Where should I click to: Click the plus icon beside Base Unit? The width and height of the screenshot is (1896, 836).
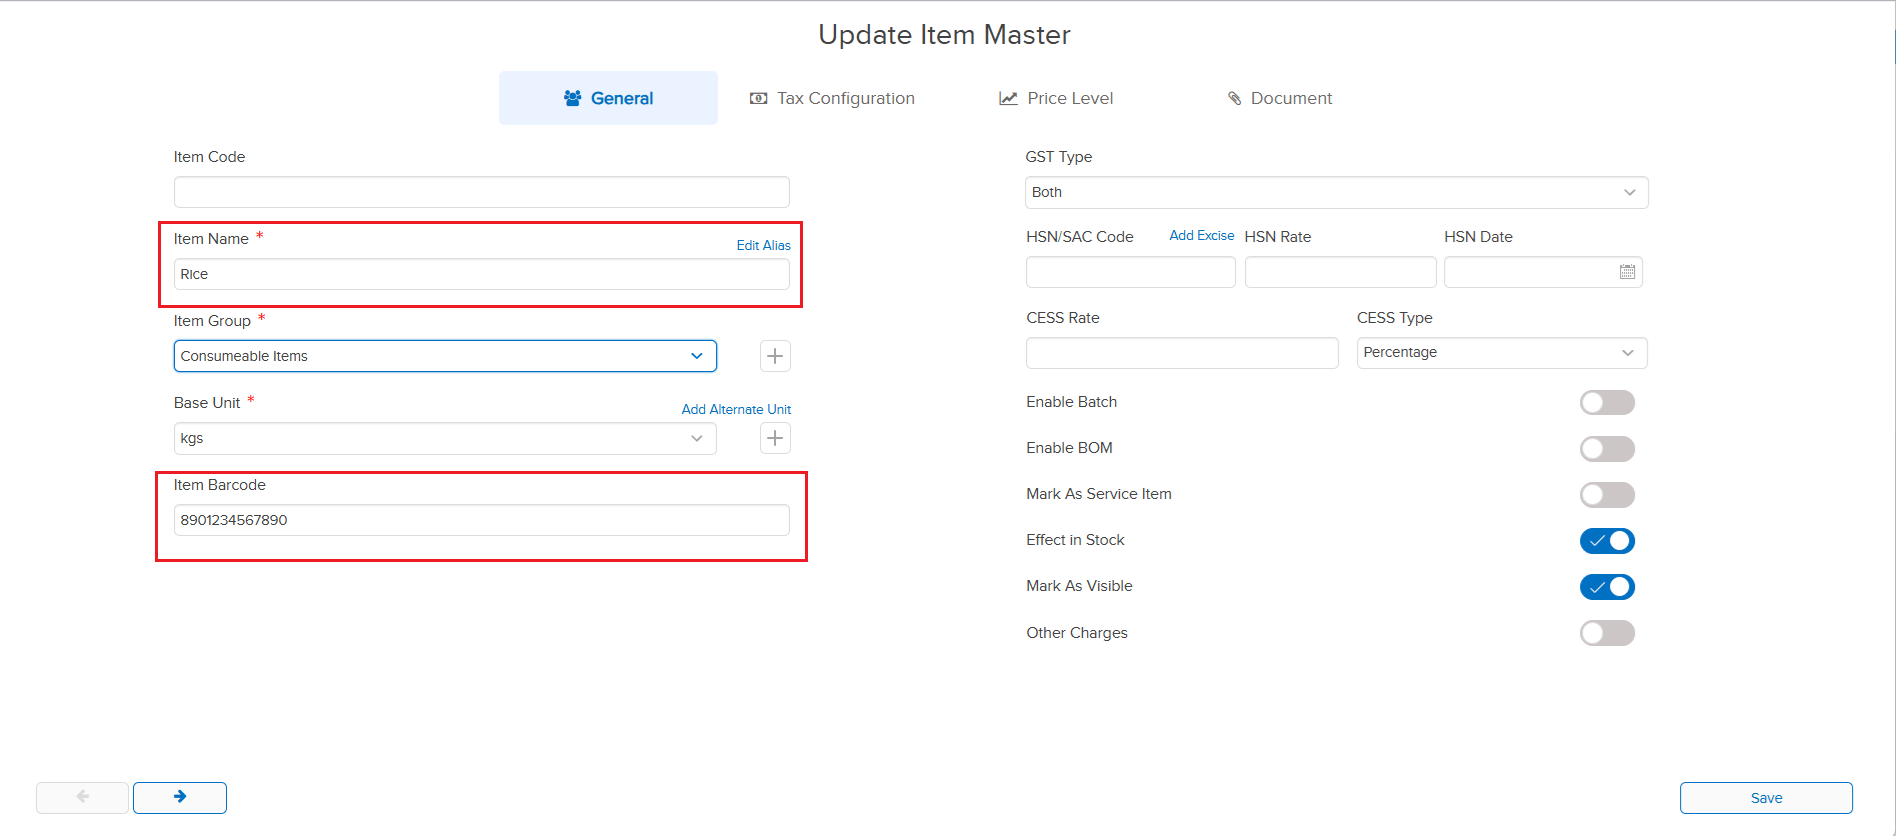pos(775,438)
